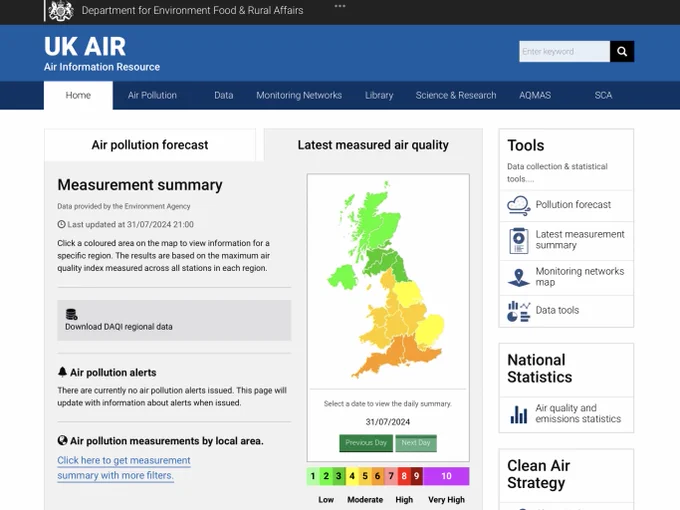The image size is (680, 510).
Task: Click Department for Environment Food & Rural Affairs
Action: click(x=193, y=10)
